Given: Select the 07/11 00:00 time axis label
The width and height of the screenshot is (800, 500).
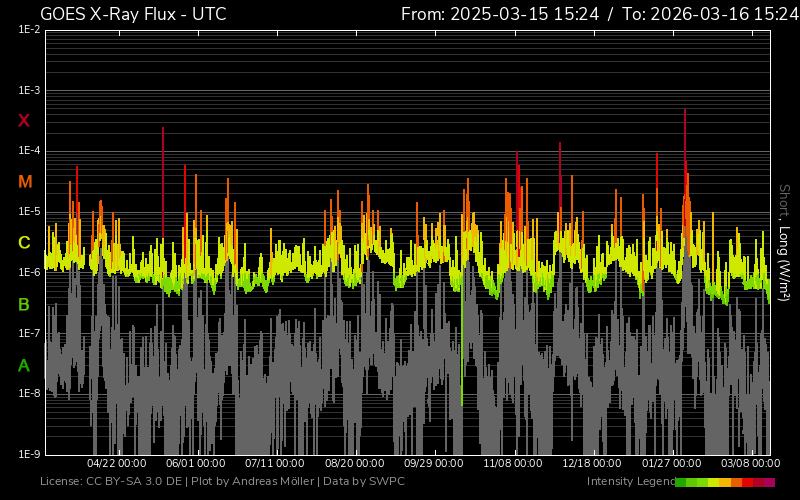Looking at the screenshot, I should [274, 464].
